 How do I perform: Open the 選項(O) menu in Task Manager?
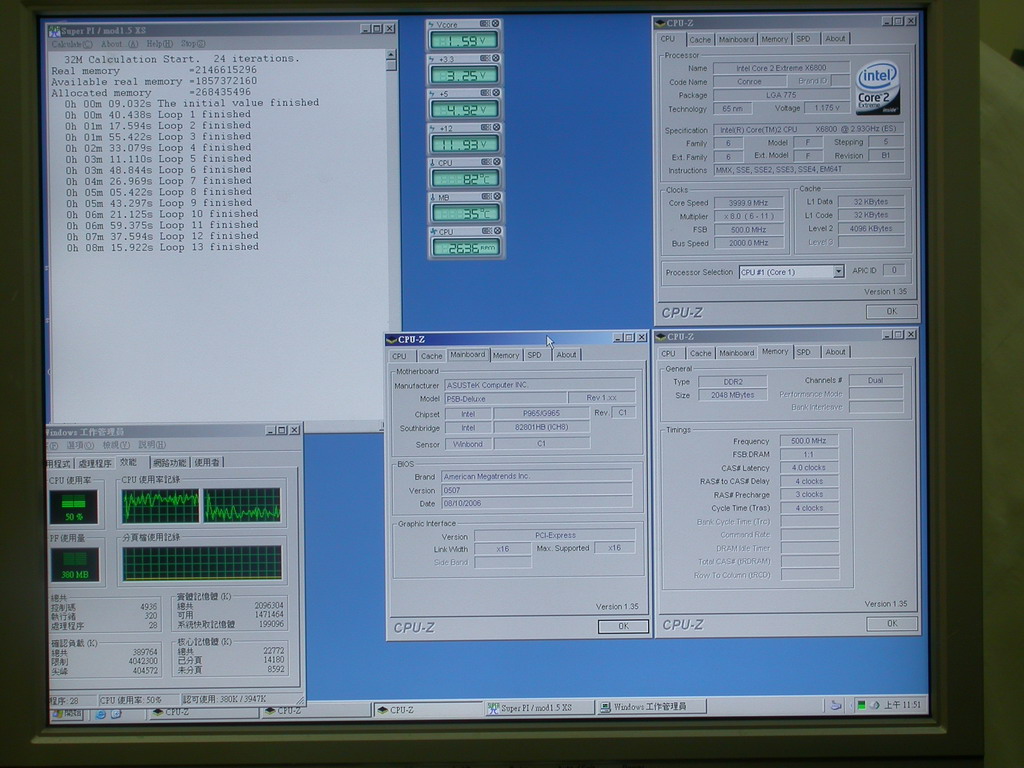pos(80,445)
